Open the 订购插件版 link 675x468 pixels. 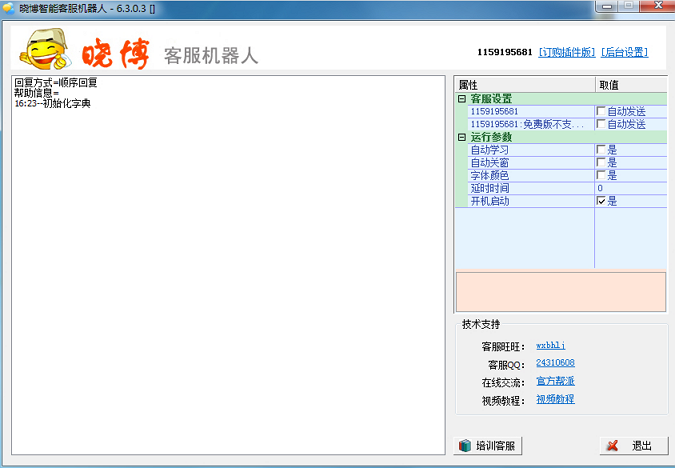pos(566,52)
